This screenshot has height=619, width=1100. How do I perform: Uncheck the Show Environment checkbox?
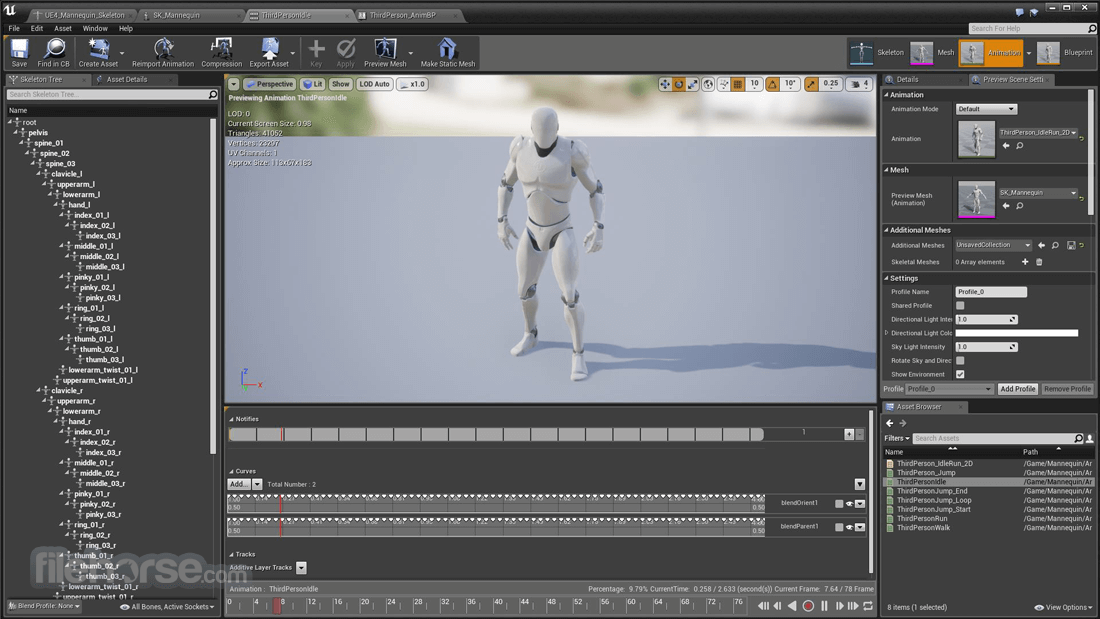click(x=960, y=374)
